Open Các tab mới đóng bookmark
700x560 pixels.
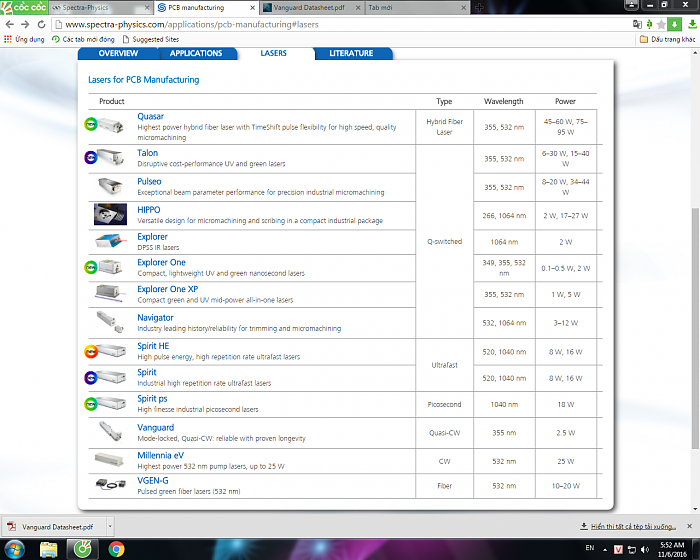click(x=83, y=39)
